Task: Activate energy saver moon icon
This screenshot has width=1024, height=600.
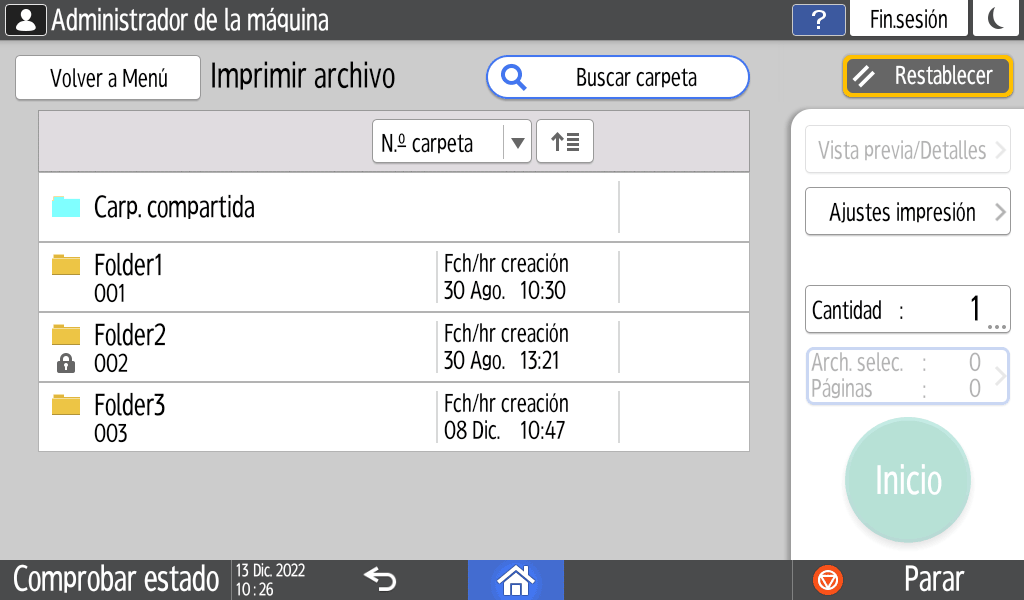Action: click(x=996, y=20)
